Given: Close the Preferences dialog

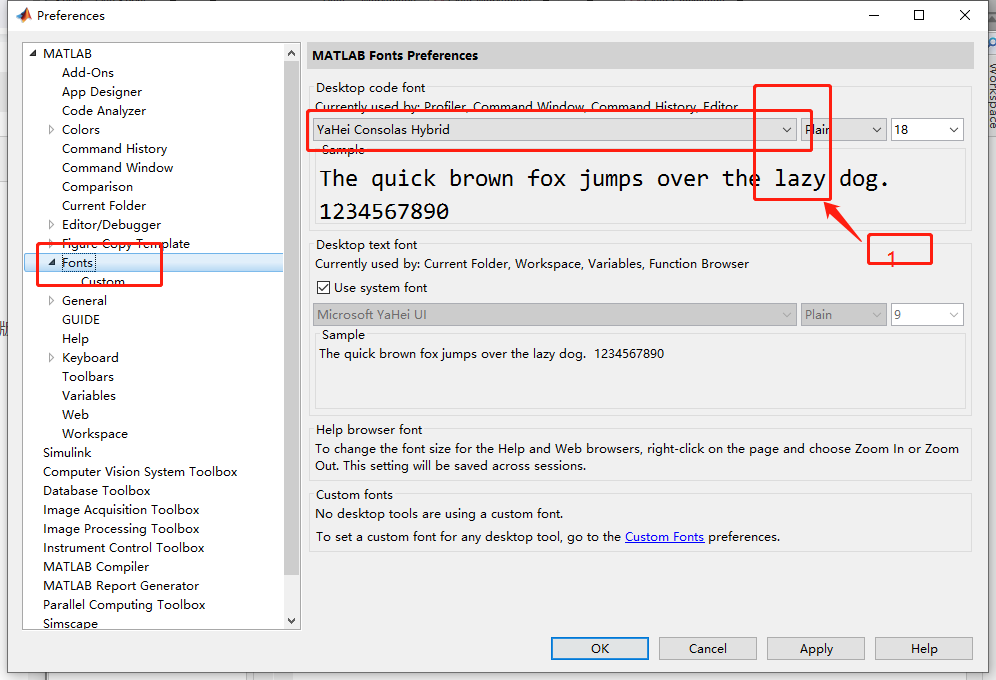Looking at the screenshot, I should 964,15.
